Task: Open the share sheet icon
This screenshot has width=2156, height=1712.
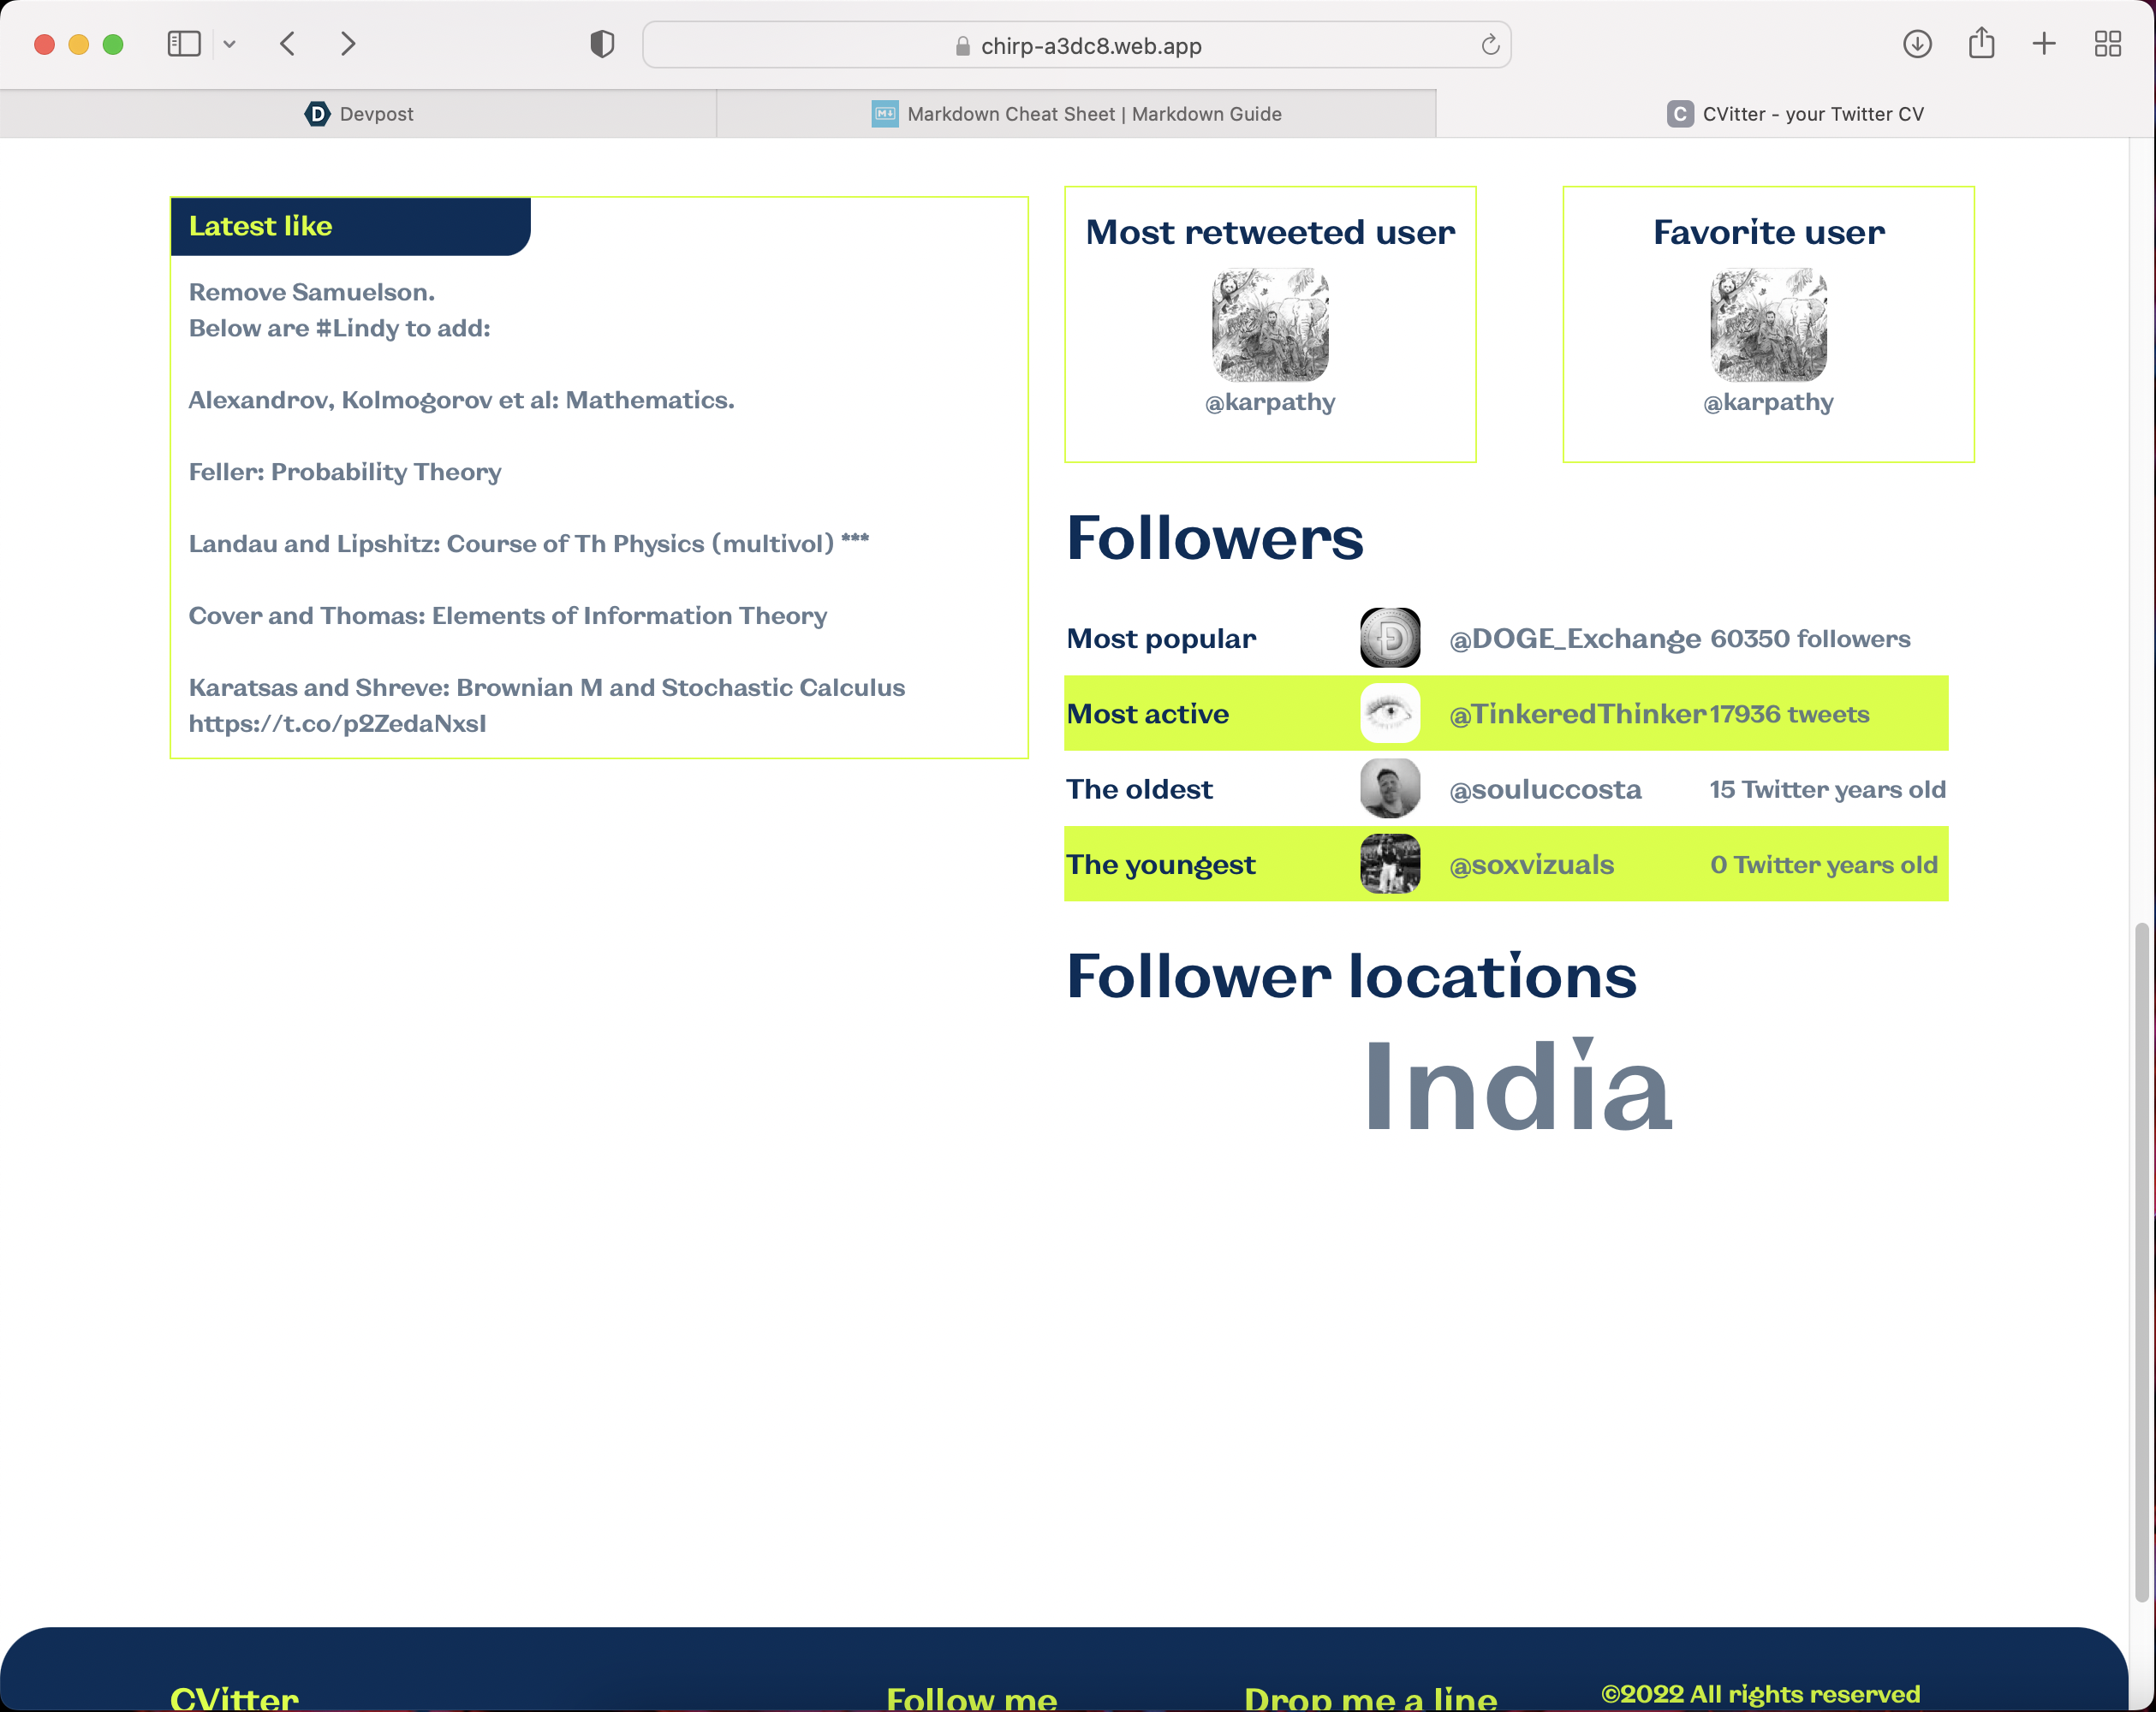Action: coord(1981,44)
